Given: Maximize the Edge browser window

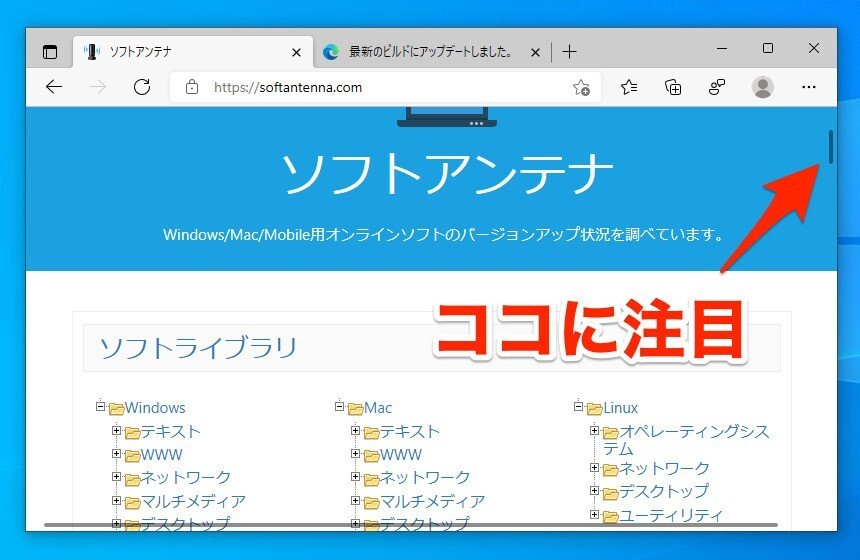Looking at the screenshot, I should click(x=768, y=48).
